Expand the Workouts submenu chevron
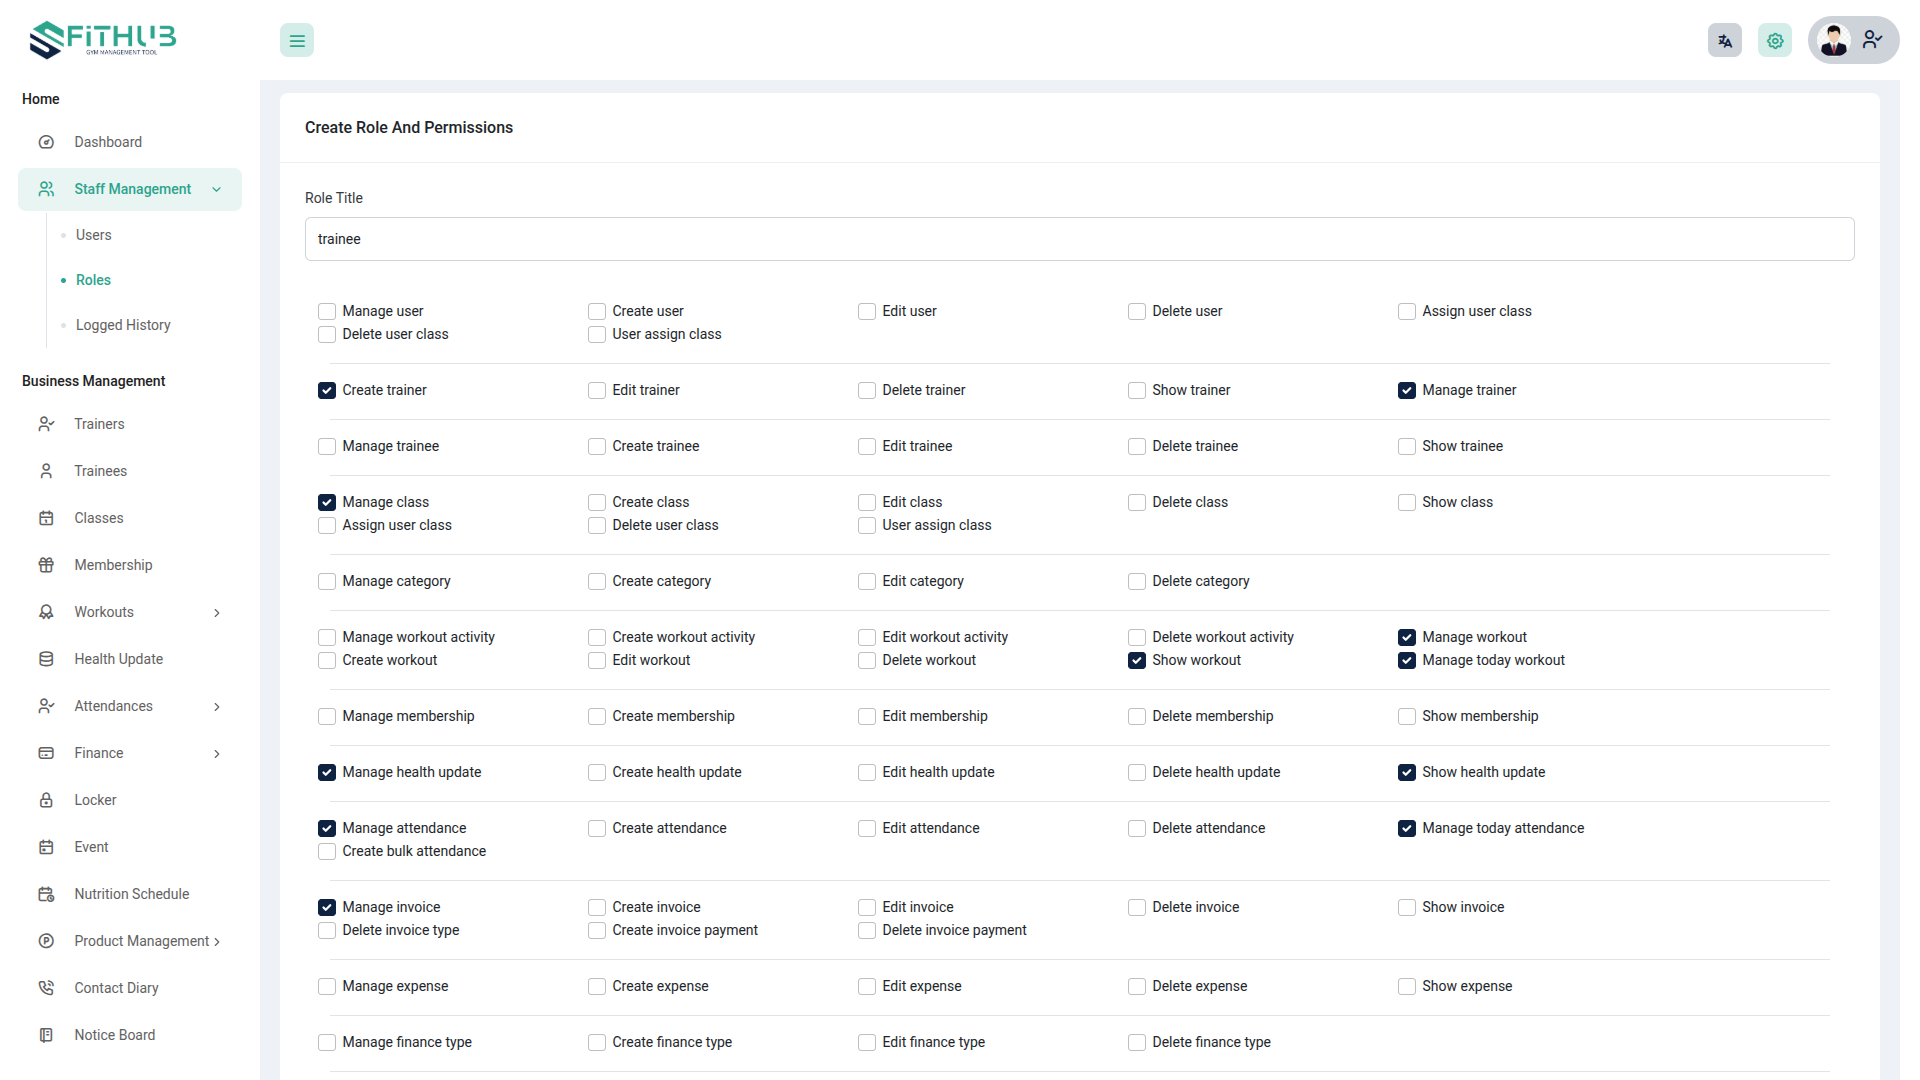The width and height of the screenshot is (1920, 1080). coord(216,612)
